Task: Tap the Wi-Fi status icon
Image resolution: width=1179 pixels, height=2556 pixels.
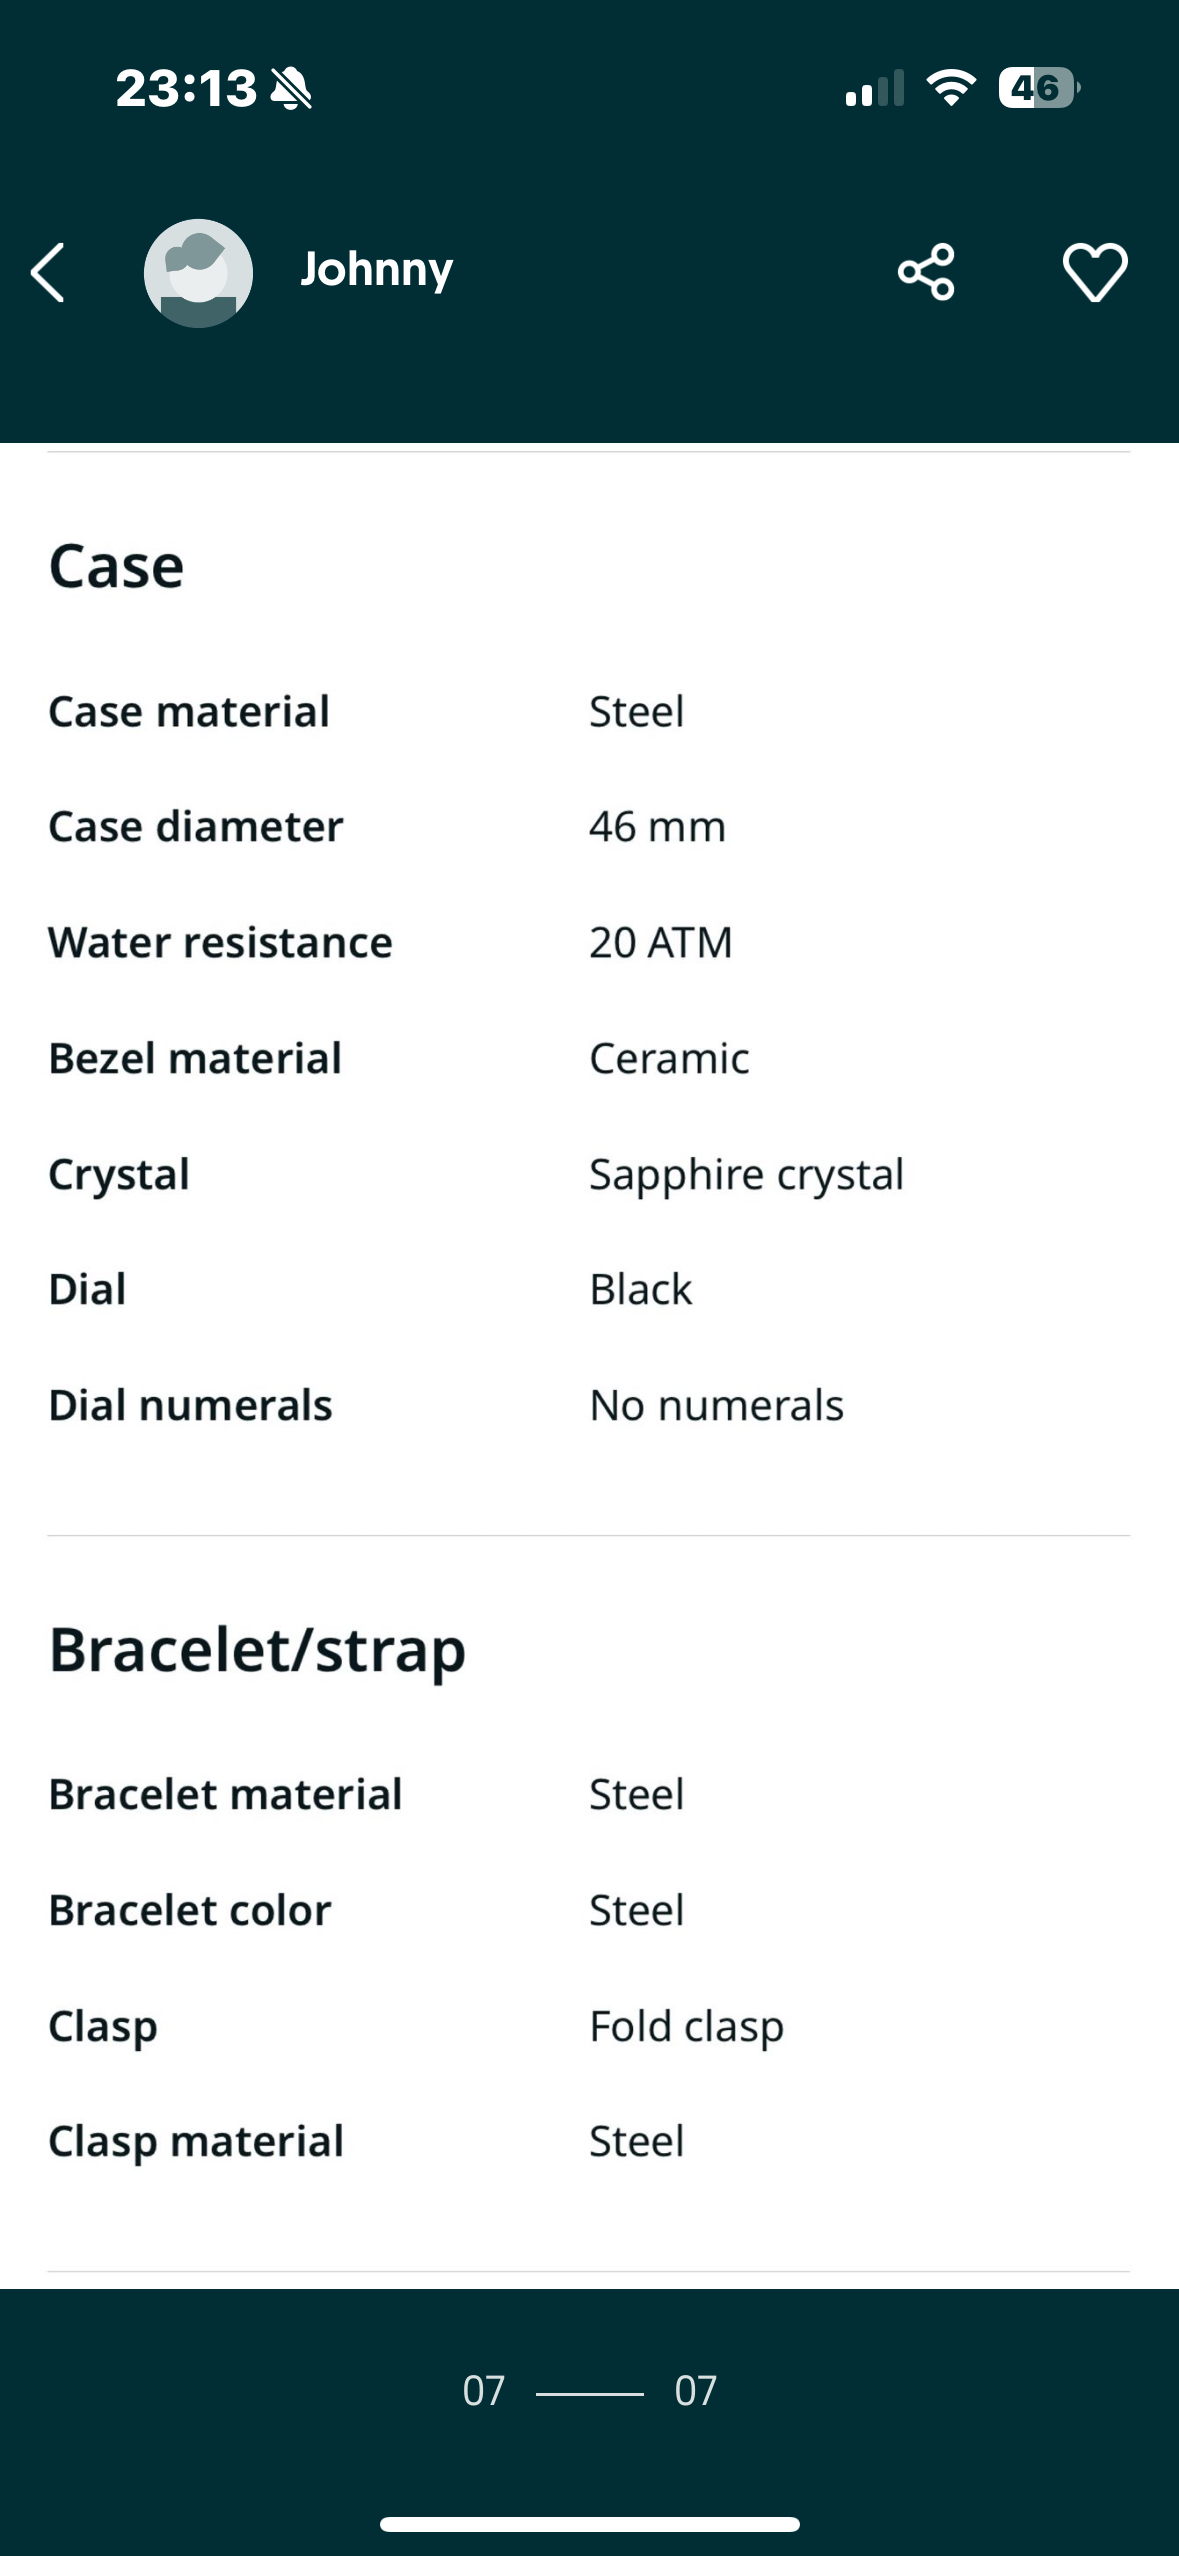Action: pos(951,88)
